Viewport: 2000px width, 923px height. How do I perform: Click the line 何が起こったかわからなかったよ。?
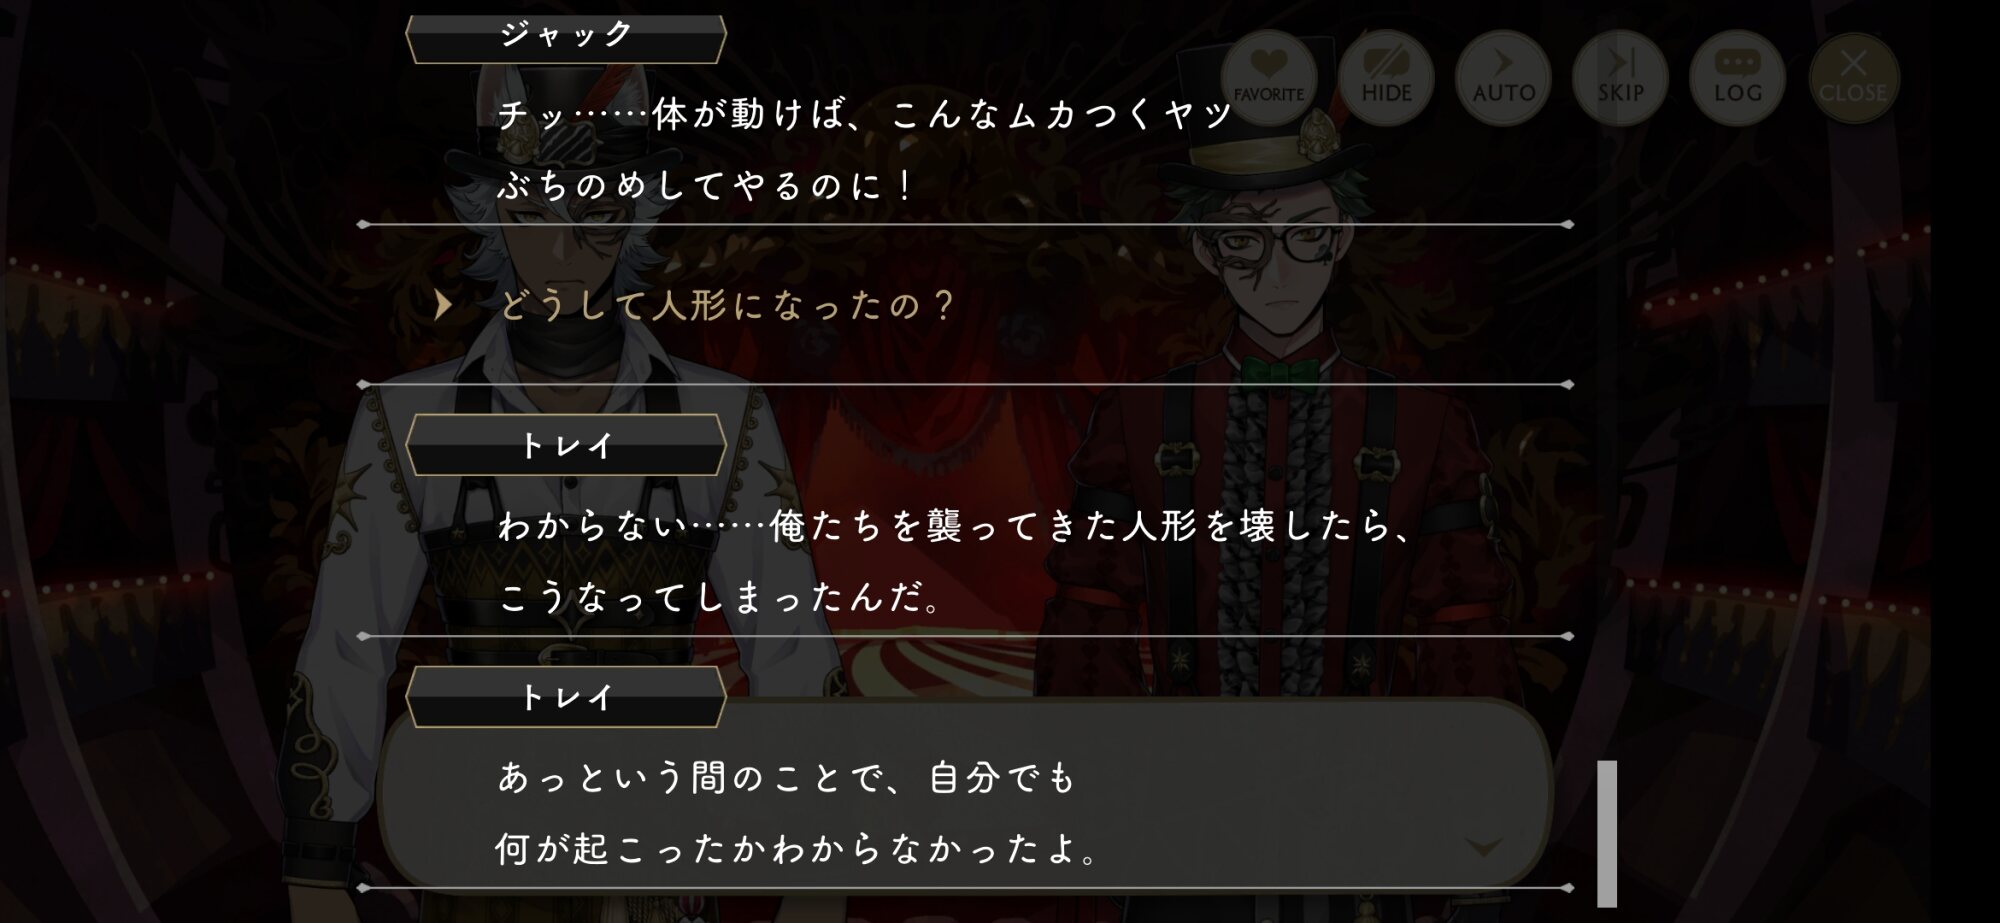coord(798,849)
